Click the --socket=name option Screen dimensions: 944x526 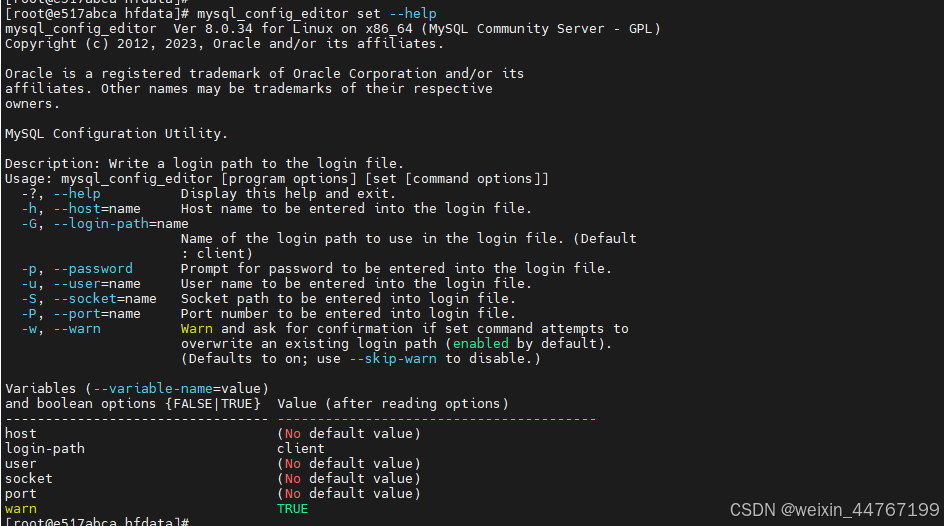(105, 299)
